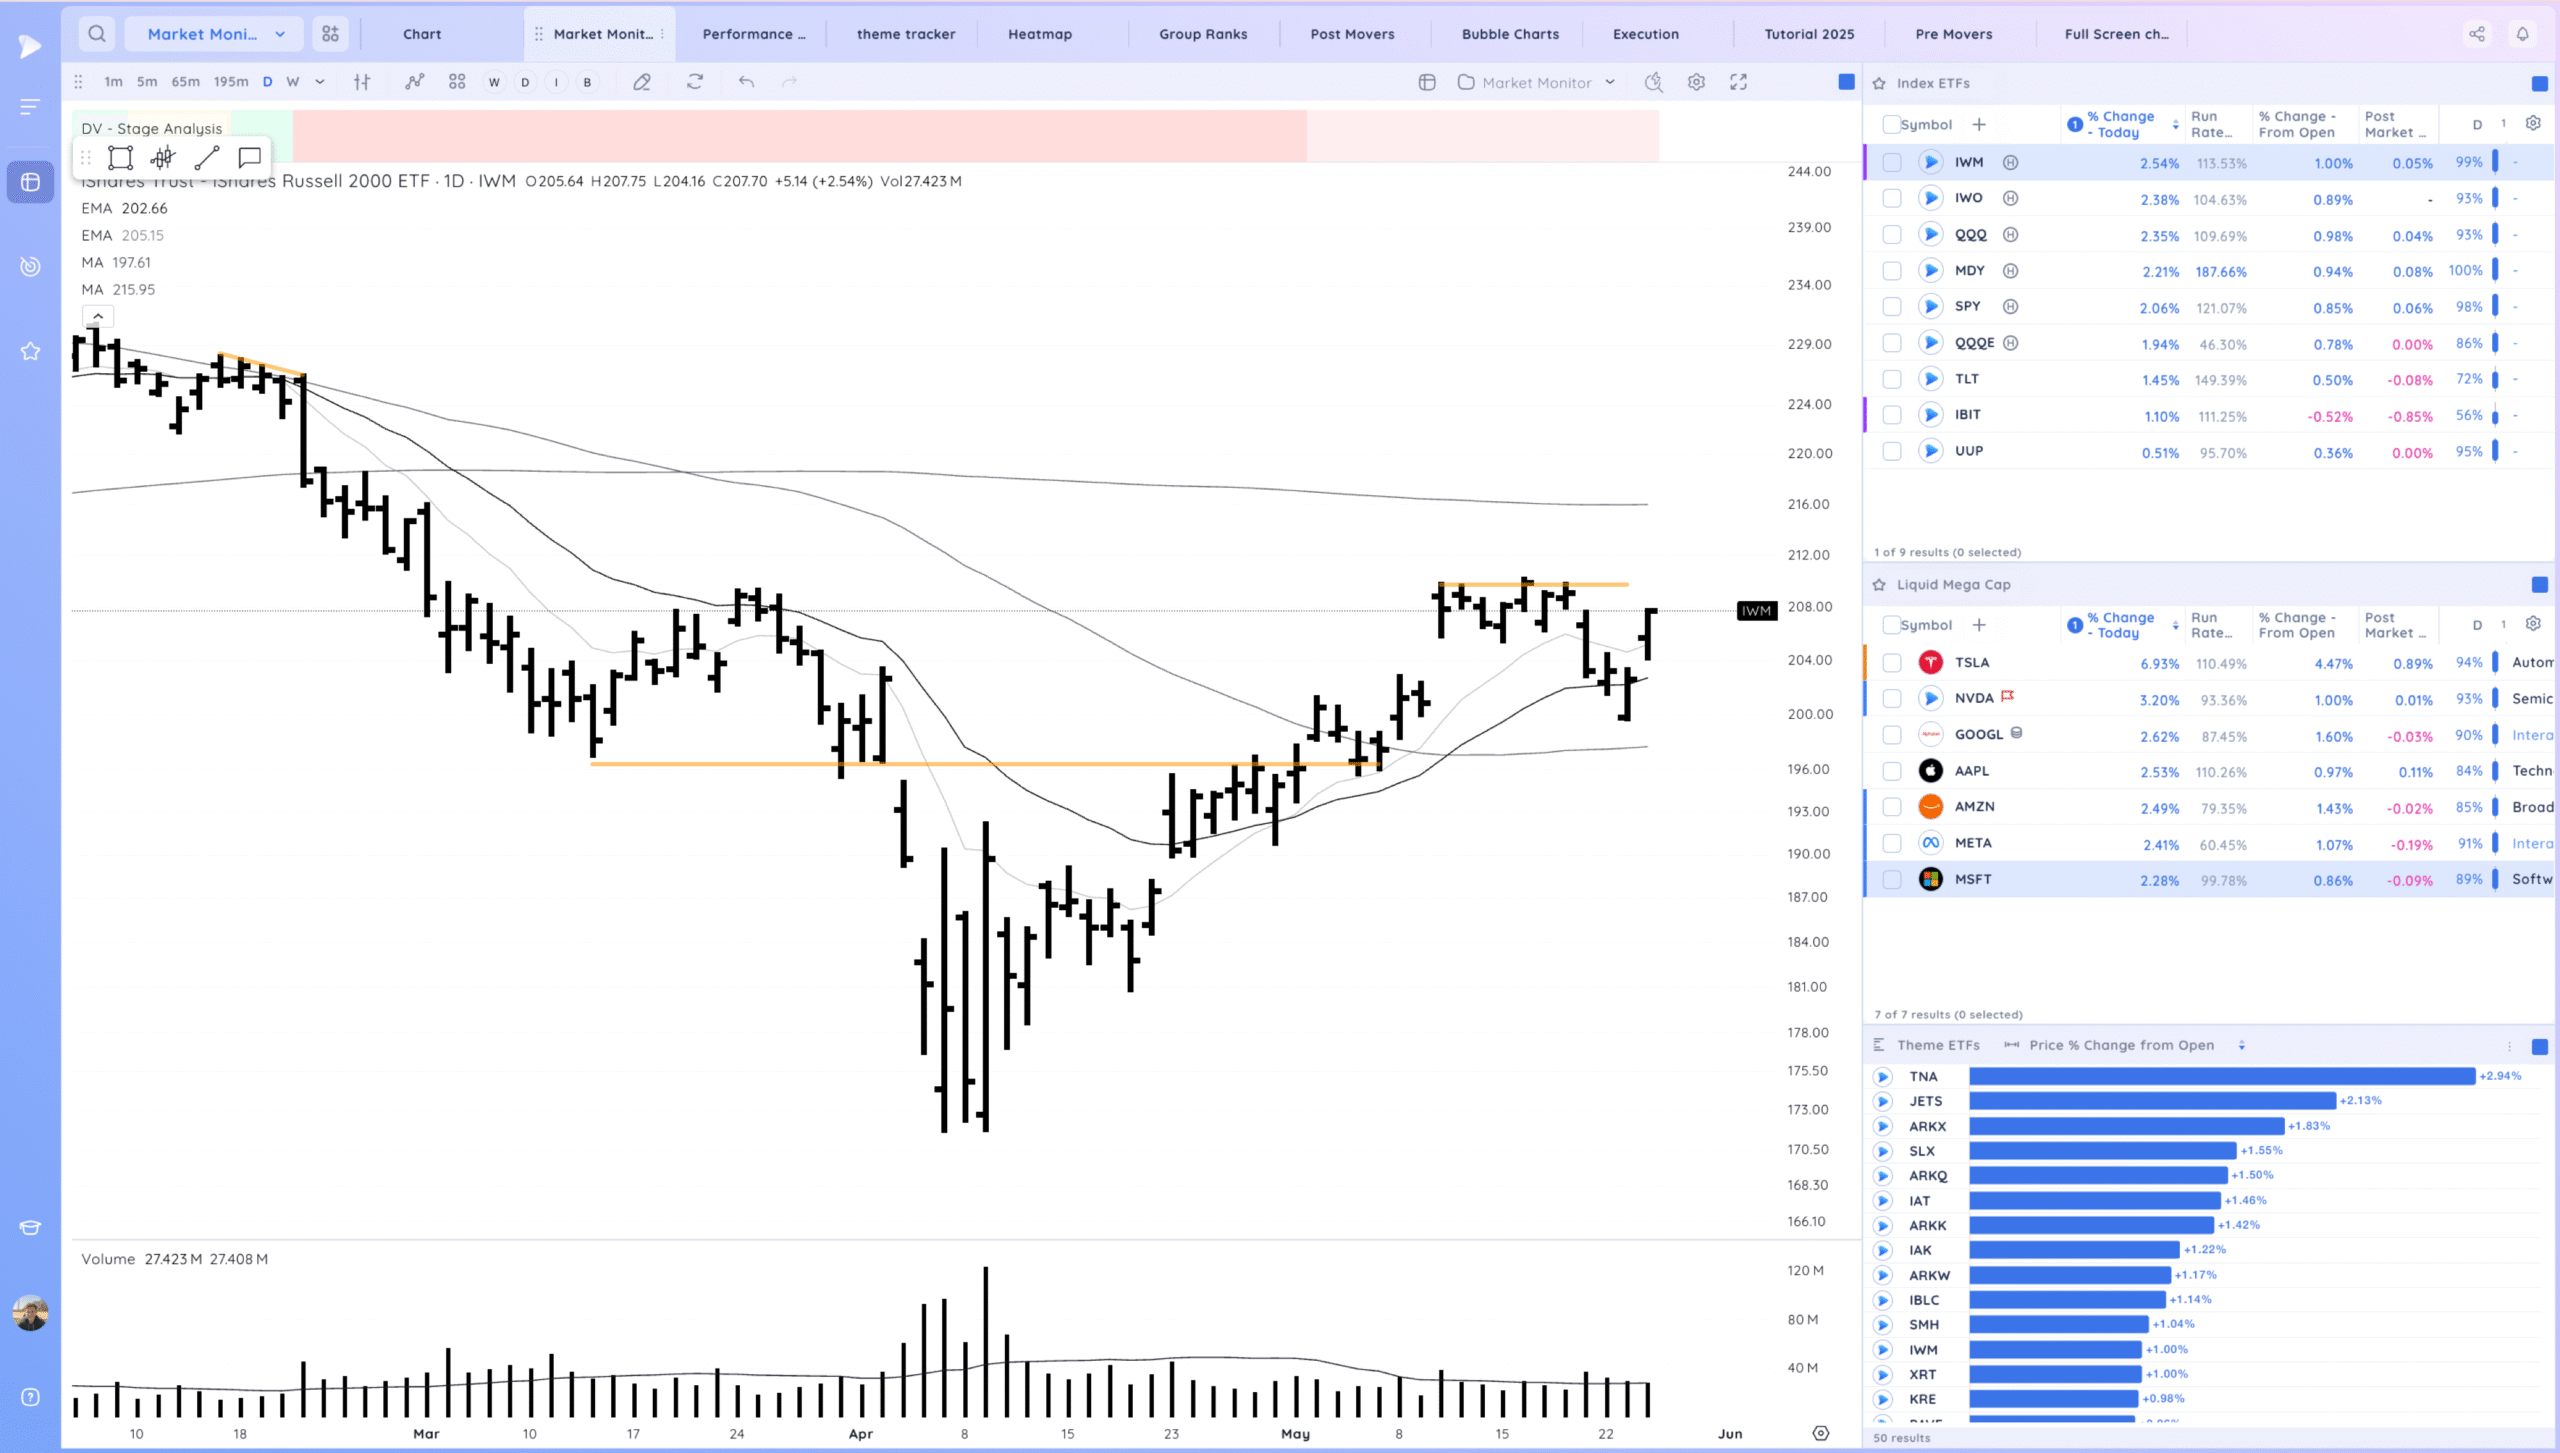Check the IWM row checkbox
2560x1453 pixels.
[1891, 162]
